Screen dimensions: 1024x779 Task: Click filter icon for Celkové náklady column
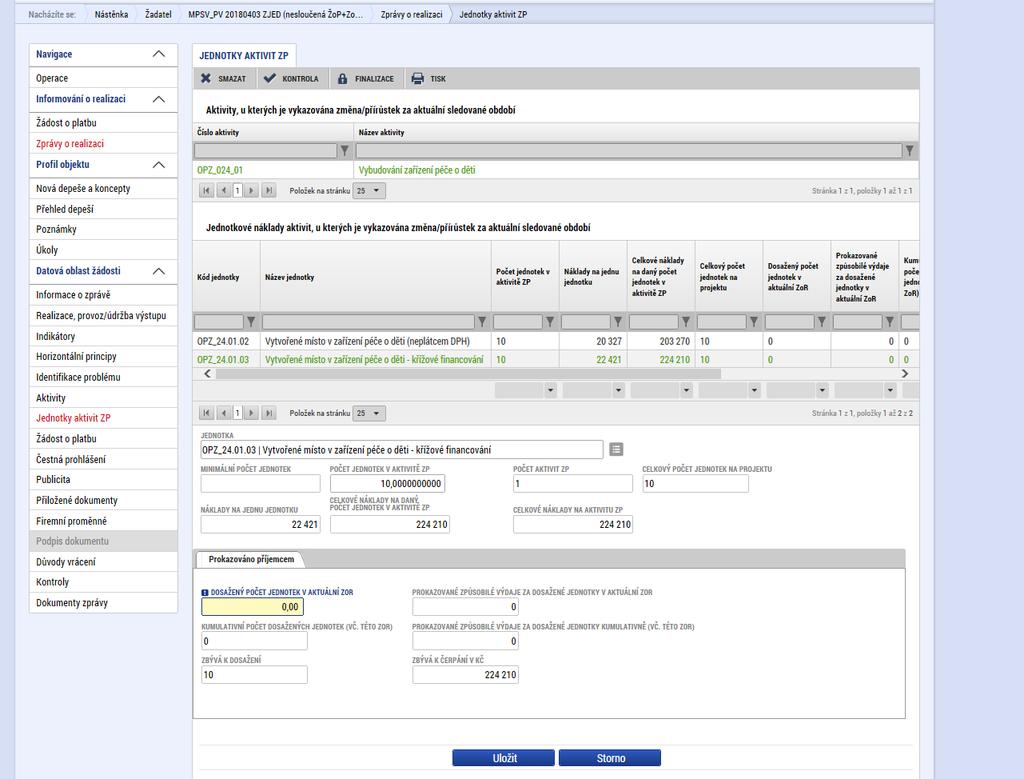(686, 321)
